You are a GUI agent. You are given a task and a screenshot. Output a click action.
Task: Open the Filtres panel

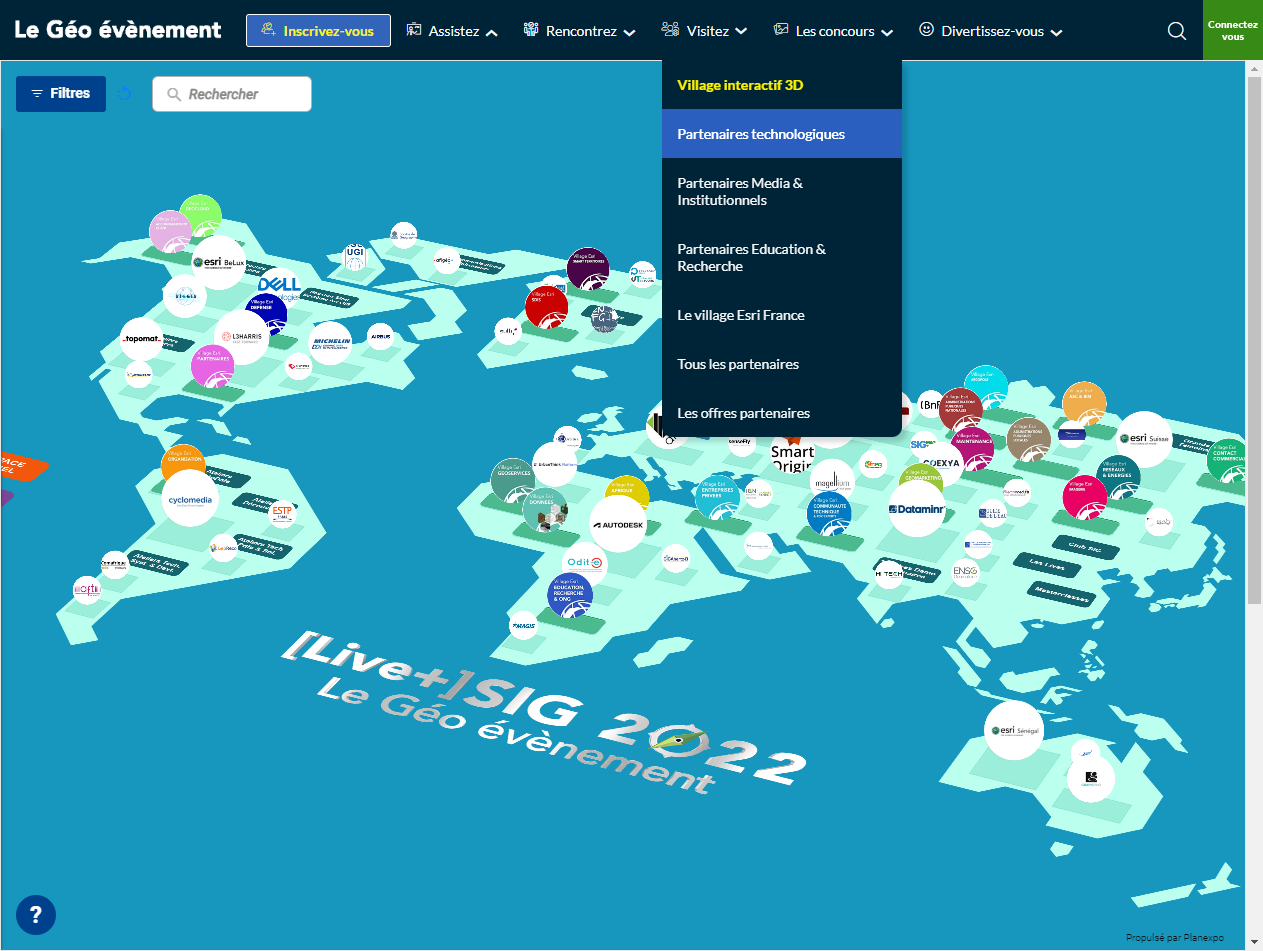(61, 94)
